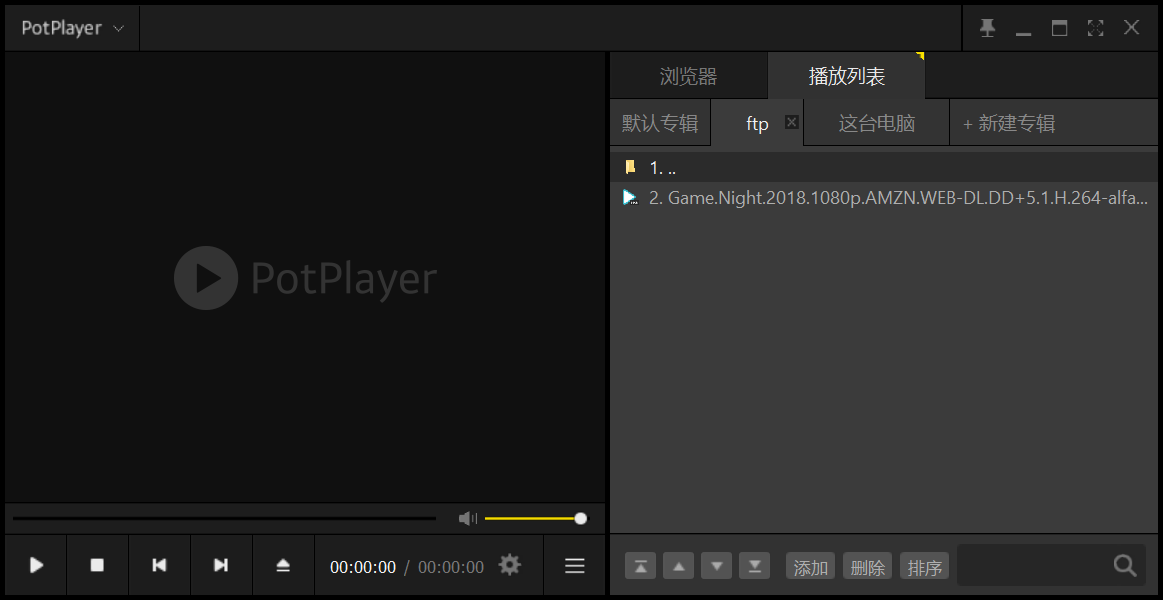This screenshot has height=600, width=1163.
Task: Pin the window always on top
Action: pos(987,28)
